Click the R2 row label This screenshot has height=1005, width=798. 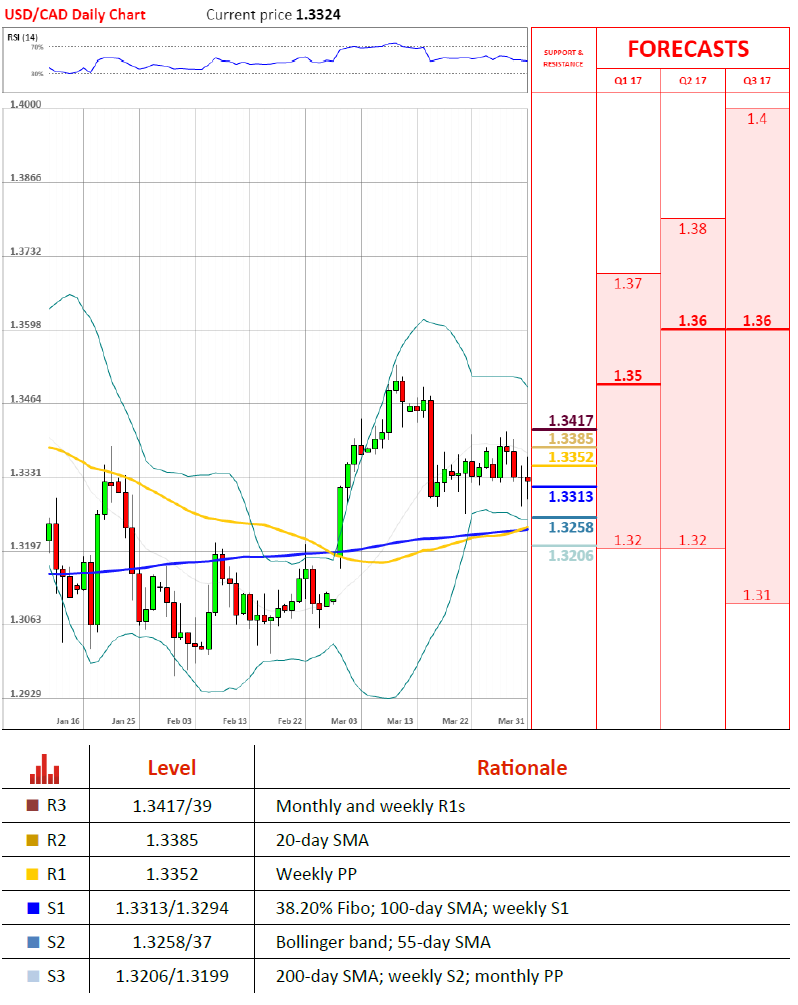tap(56, 840)
